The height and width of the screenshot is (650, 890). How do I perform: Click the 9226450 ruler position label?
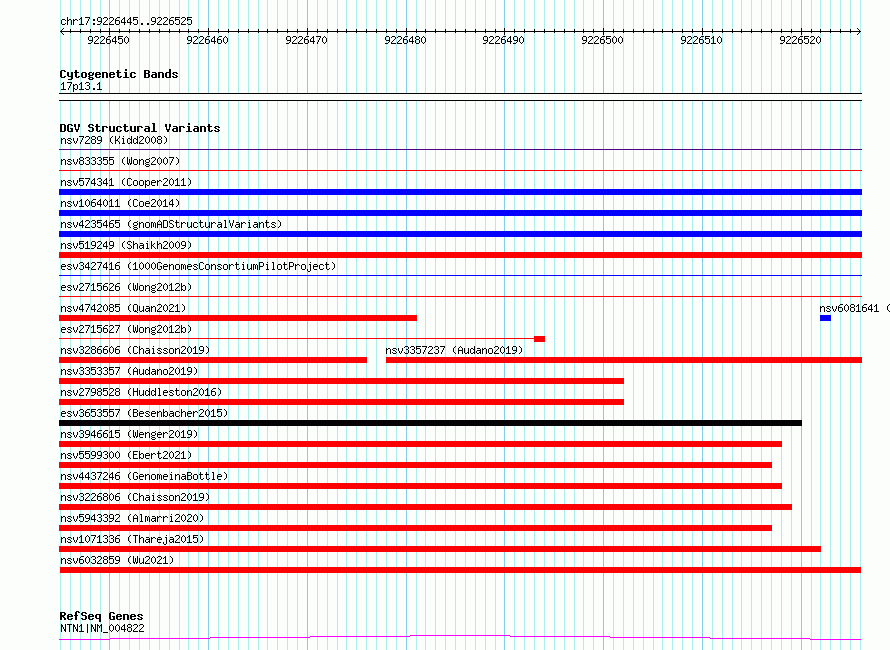(108, 40)
